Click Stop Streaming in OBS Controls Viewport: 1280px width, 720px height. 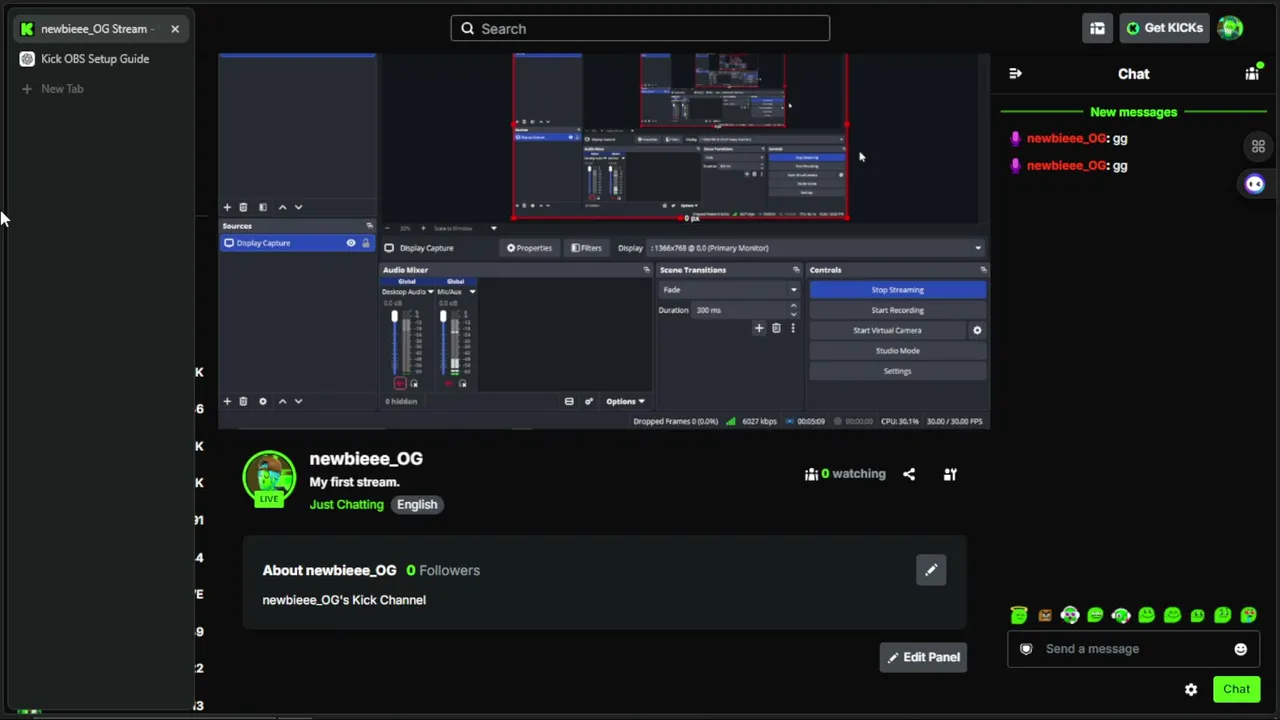[x=898, y=290]
